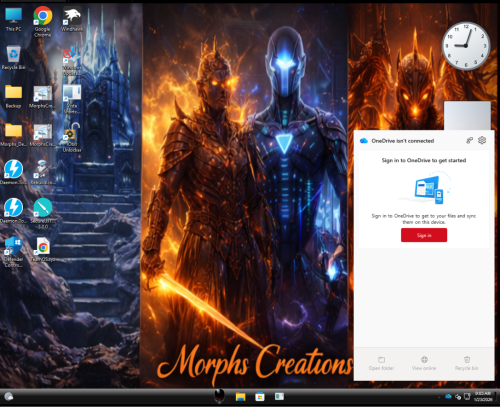Select the Daemon Tools shortcut beside SecureUXTheme
The height and width of the screenshot is (407, 500).
(x=13, y=211)
